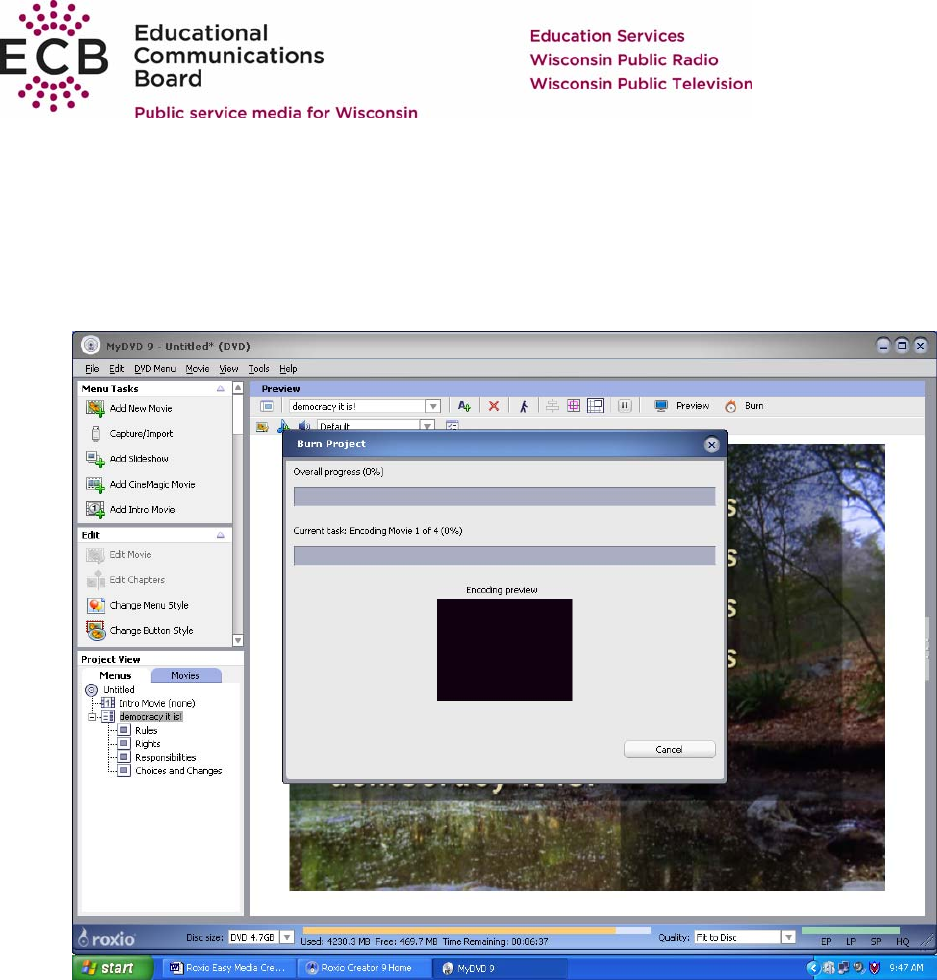Image resolution: width=937 pixels, height=980 pixels.
Task: Open the File menu
Action: coord(92,369)
